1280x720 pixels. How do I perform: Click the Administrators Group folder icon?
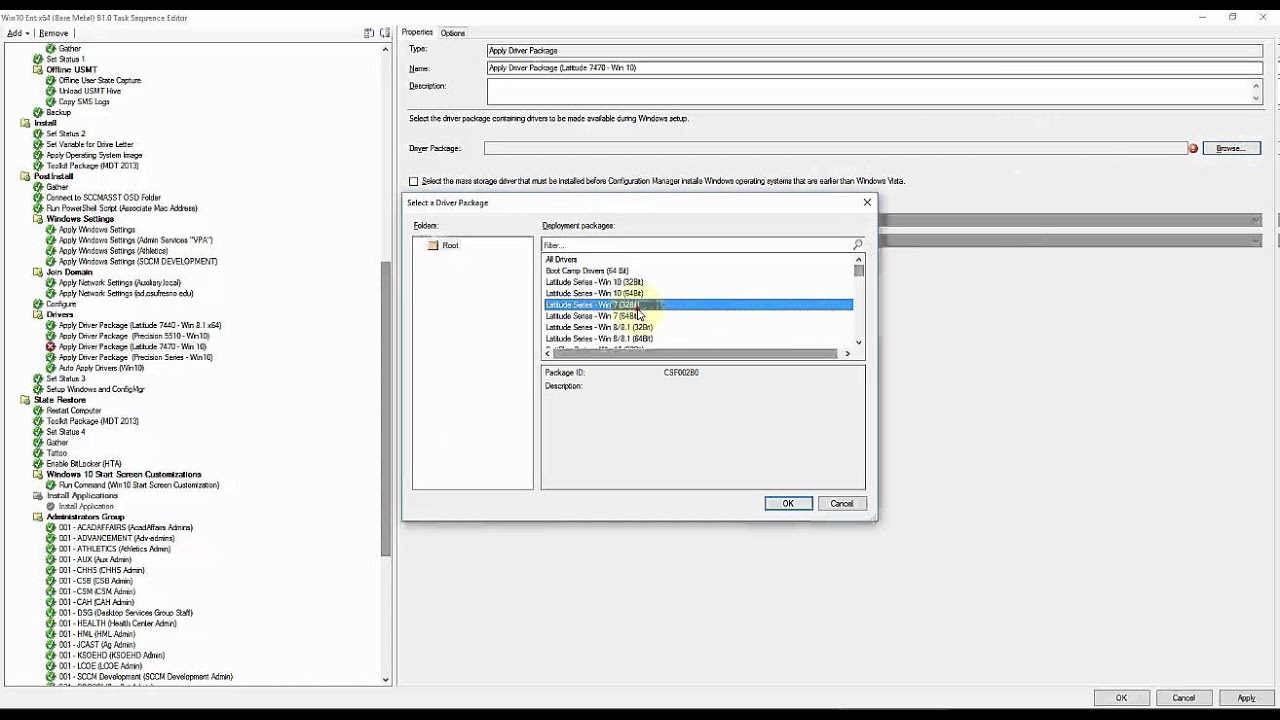pyautogui.click(x=38, y=517)
